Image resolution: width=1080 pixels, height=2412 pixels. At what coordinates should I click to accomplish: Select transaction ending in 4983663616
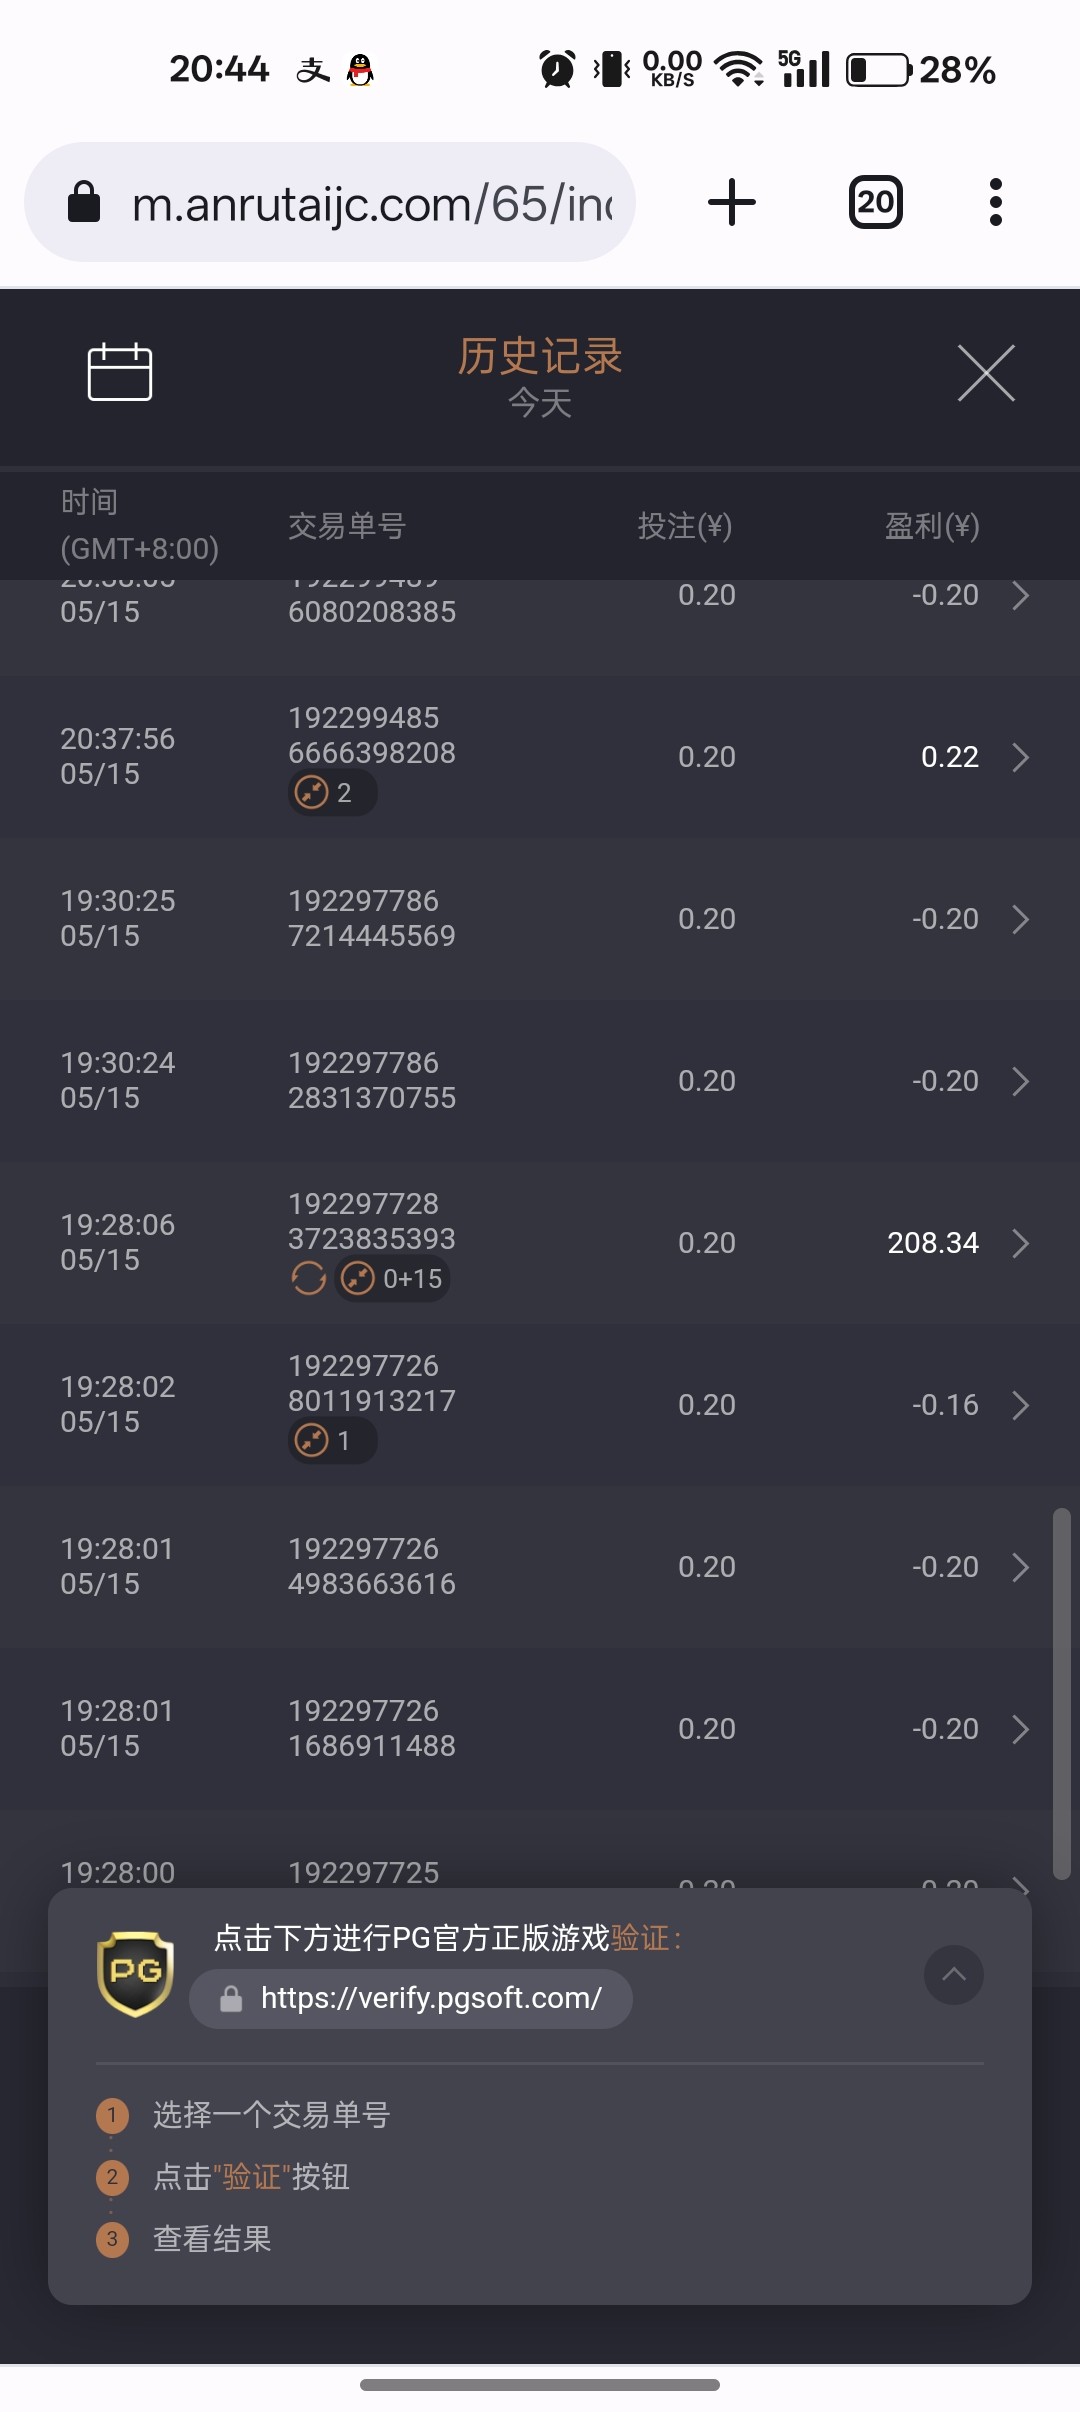point(371,1566)
